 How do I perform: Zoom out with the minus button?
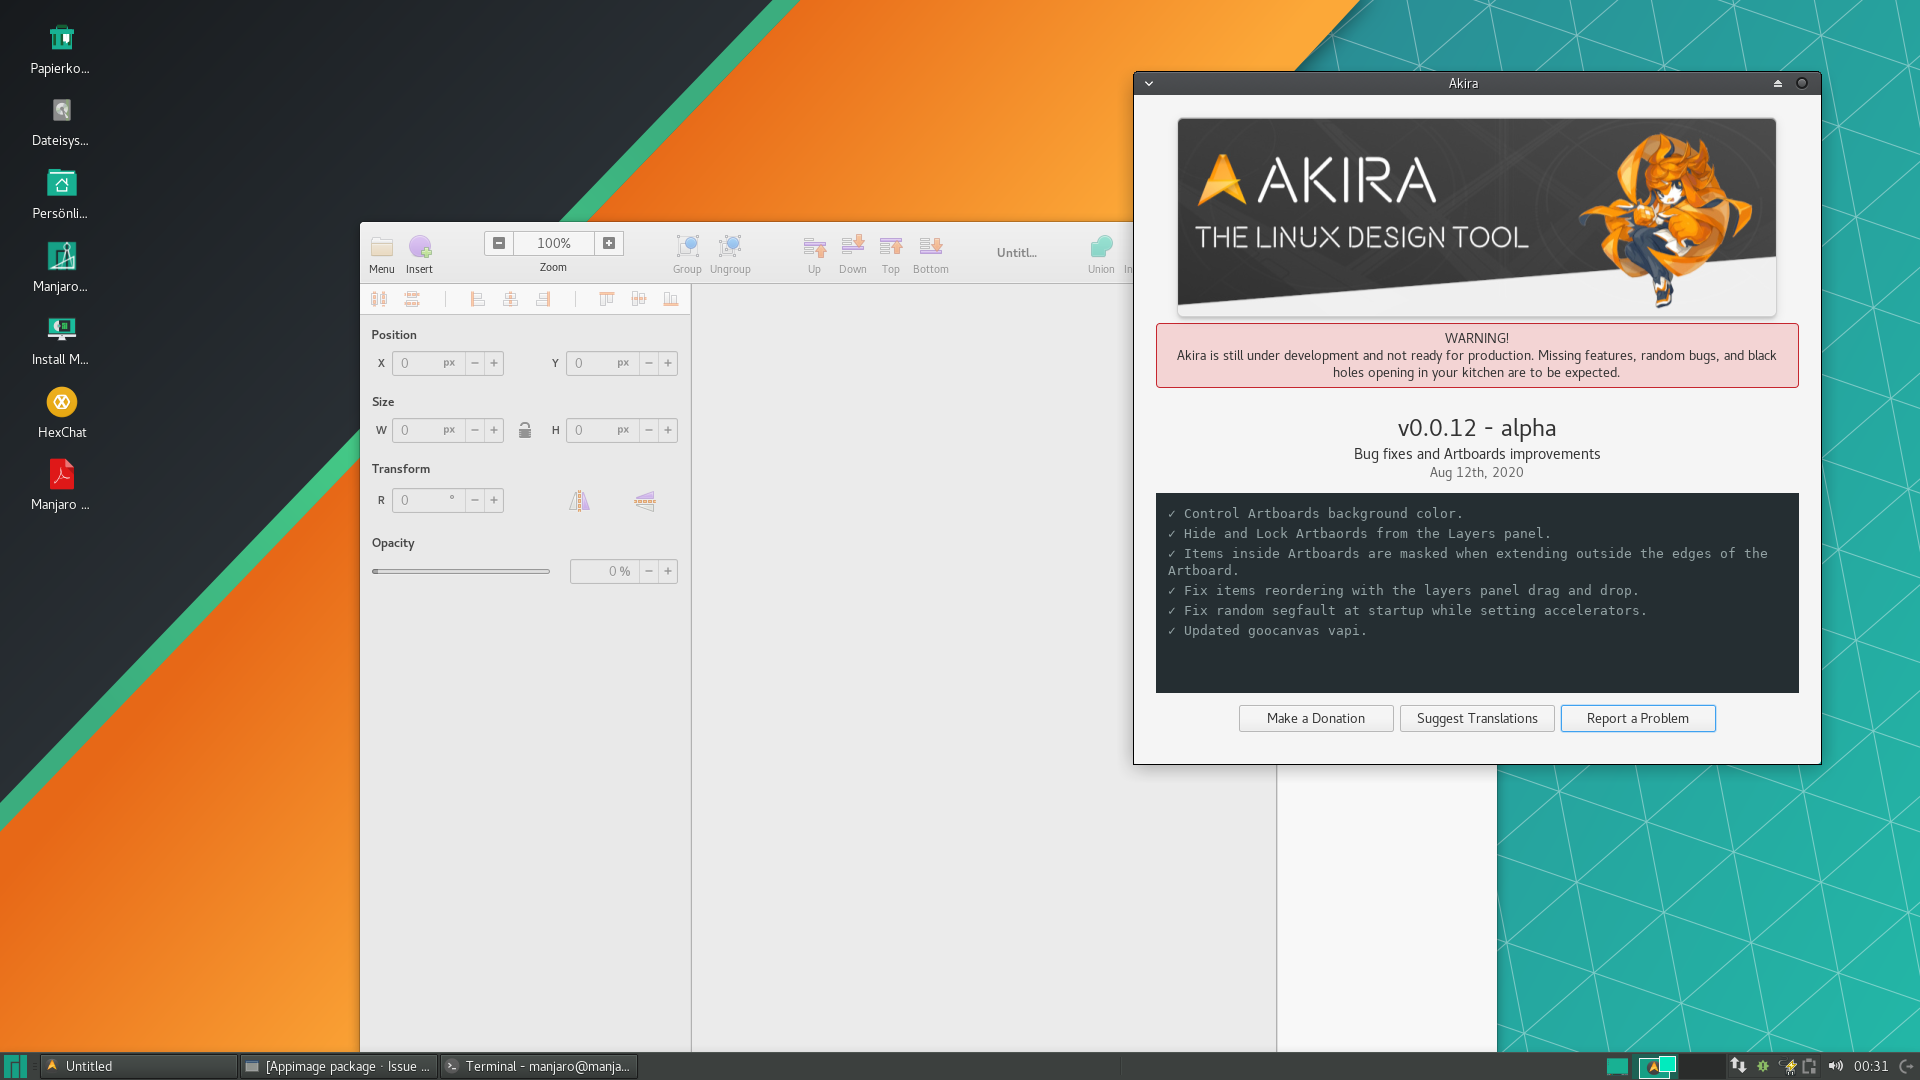499,243
